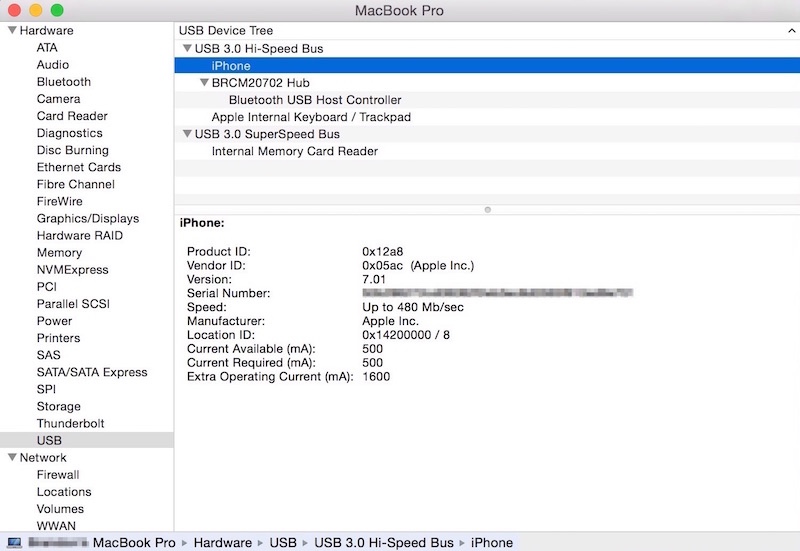Show Storage information
Viewport: 800px width, 551px height.
[x=59, y=407]
